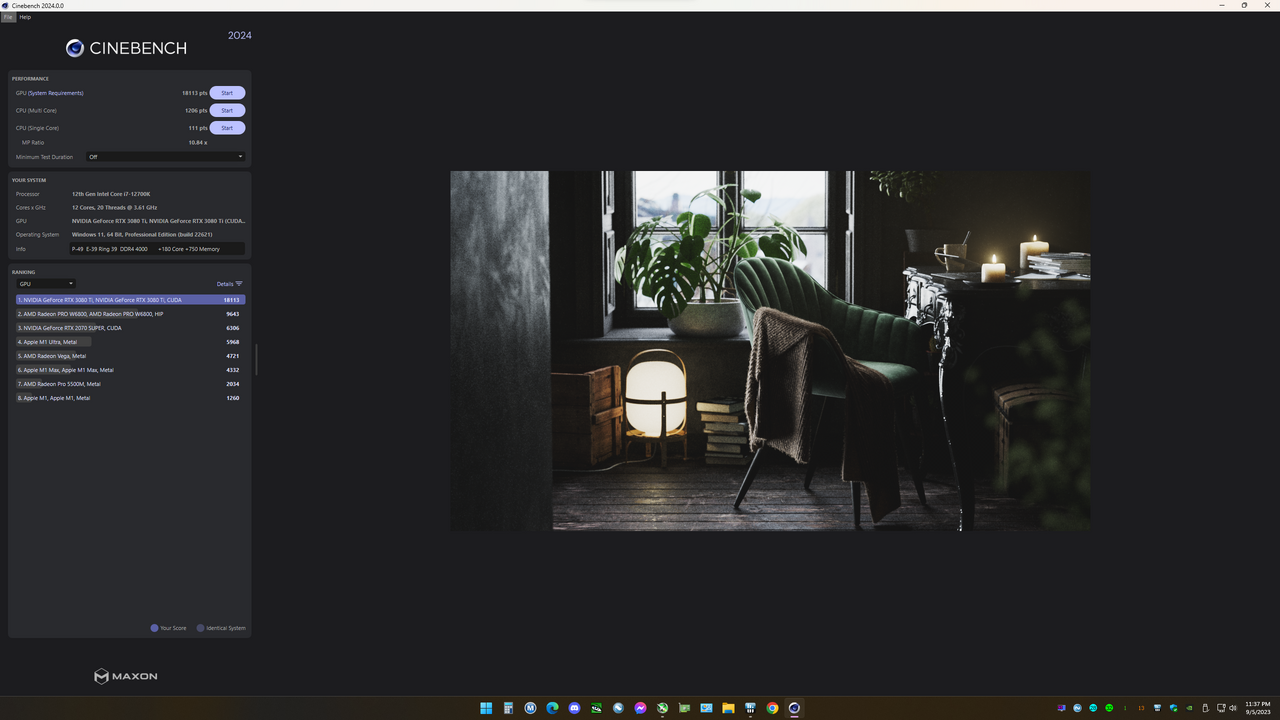Viewport: 1280px width, 720px height.
Task: Open File Explorer from the taskbar
Action: [x=728, y=708]
